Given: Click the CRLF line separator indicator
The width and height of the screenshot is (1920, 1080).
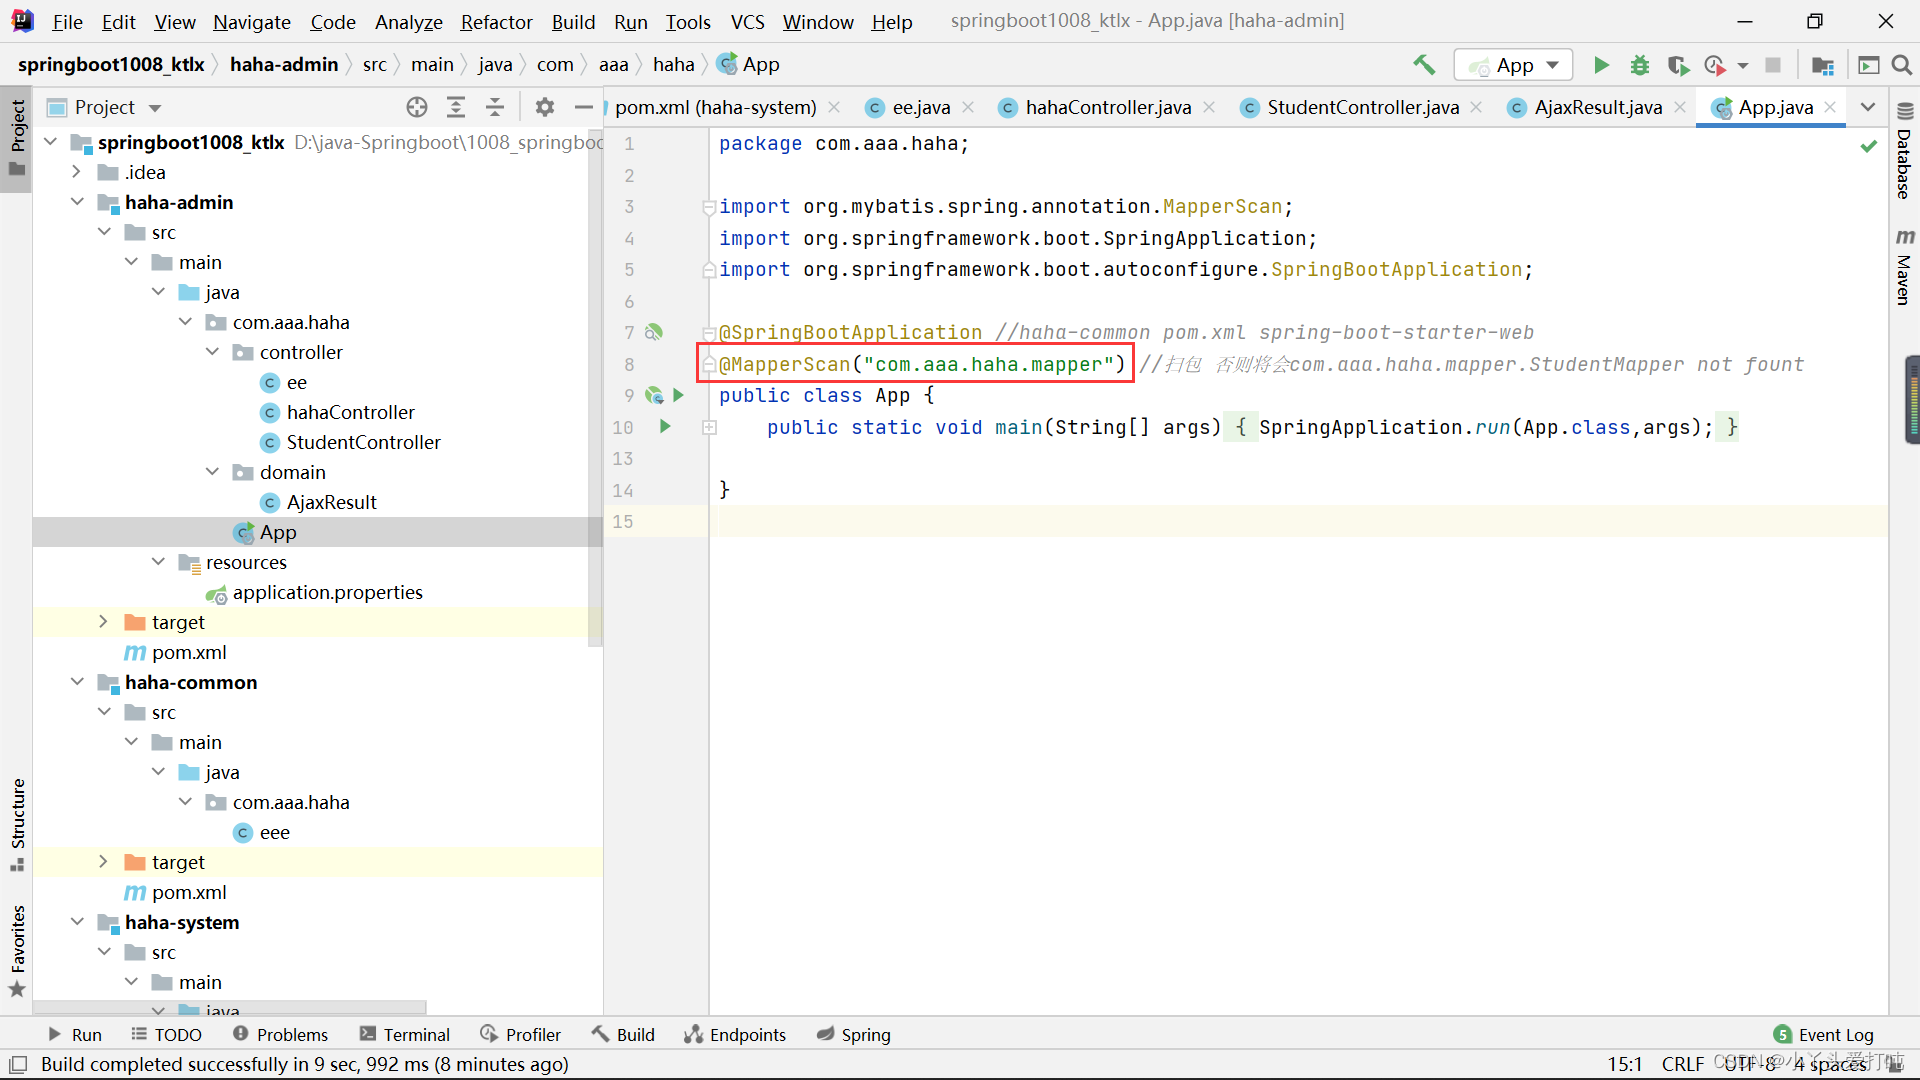Looking at the screenshot, I should point(1683,1064).
